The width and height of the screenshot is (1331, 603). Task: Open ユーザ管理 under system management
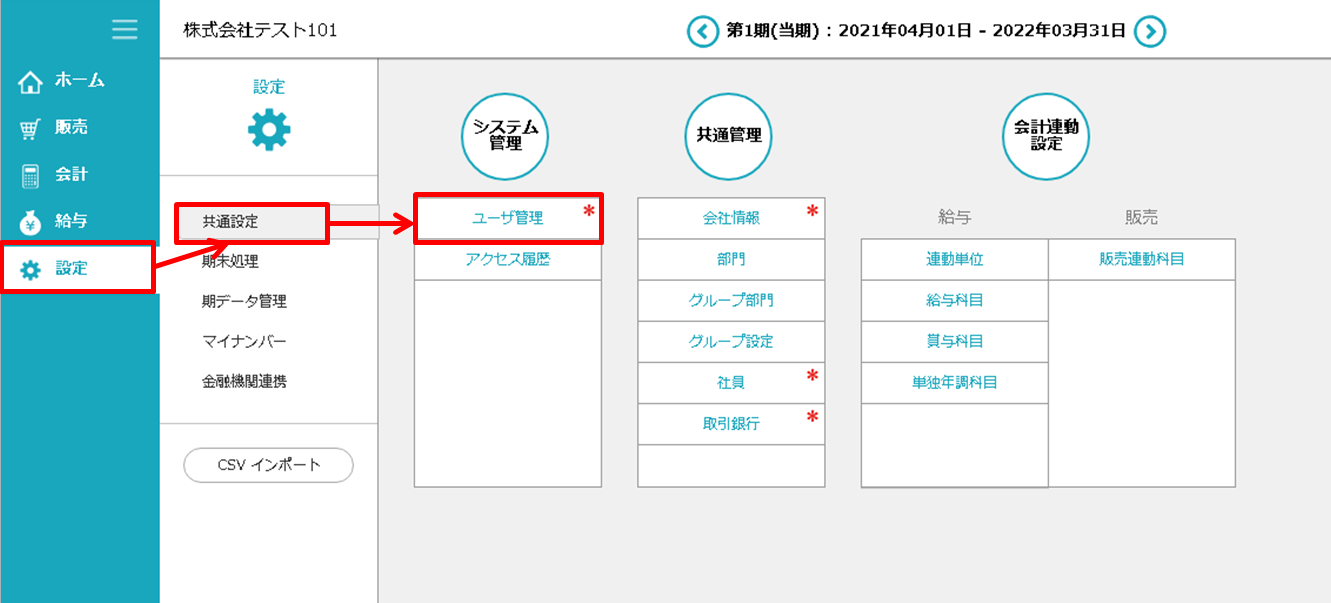(x=507, y=219)
